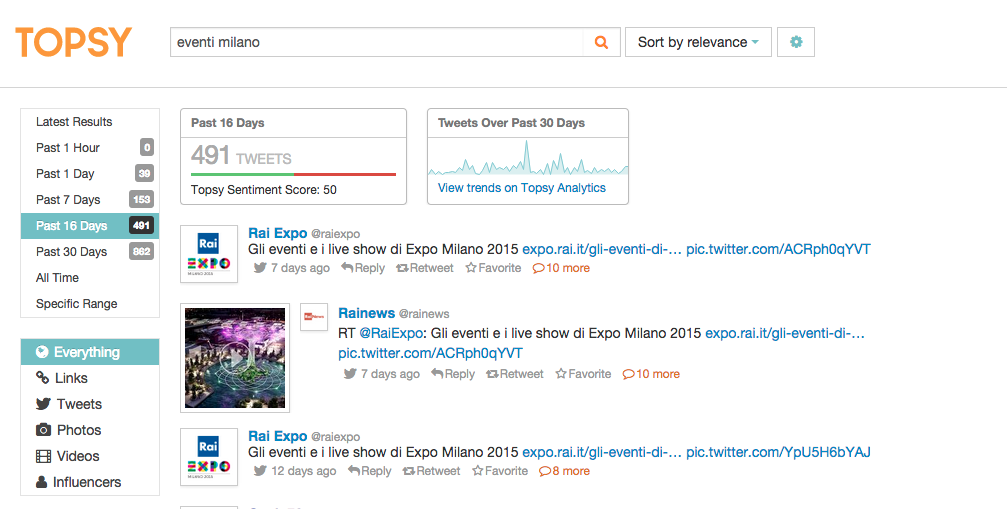Open the first Rai Expo author name
Image resolution: width=1007 pixels, height=509 pixels.
[x=277, y=233]
